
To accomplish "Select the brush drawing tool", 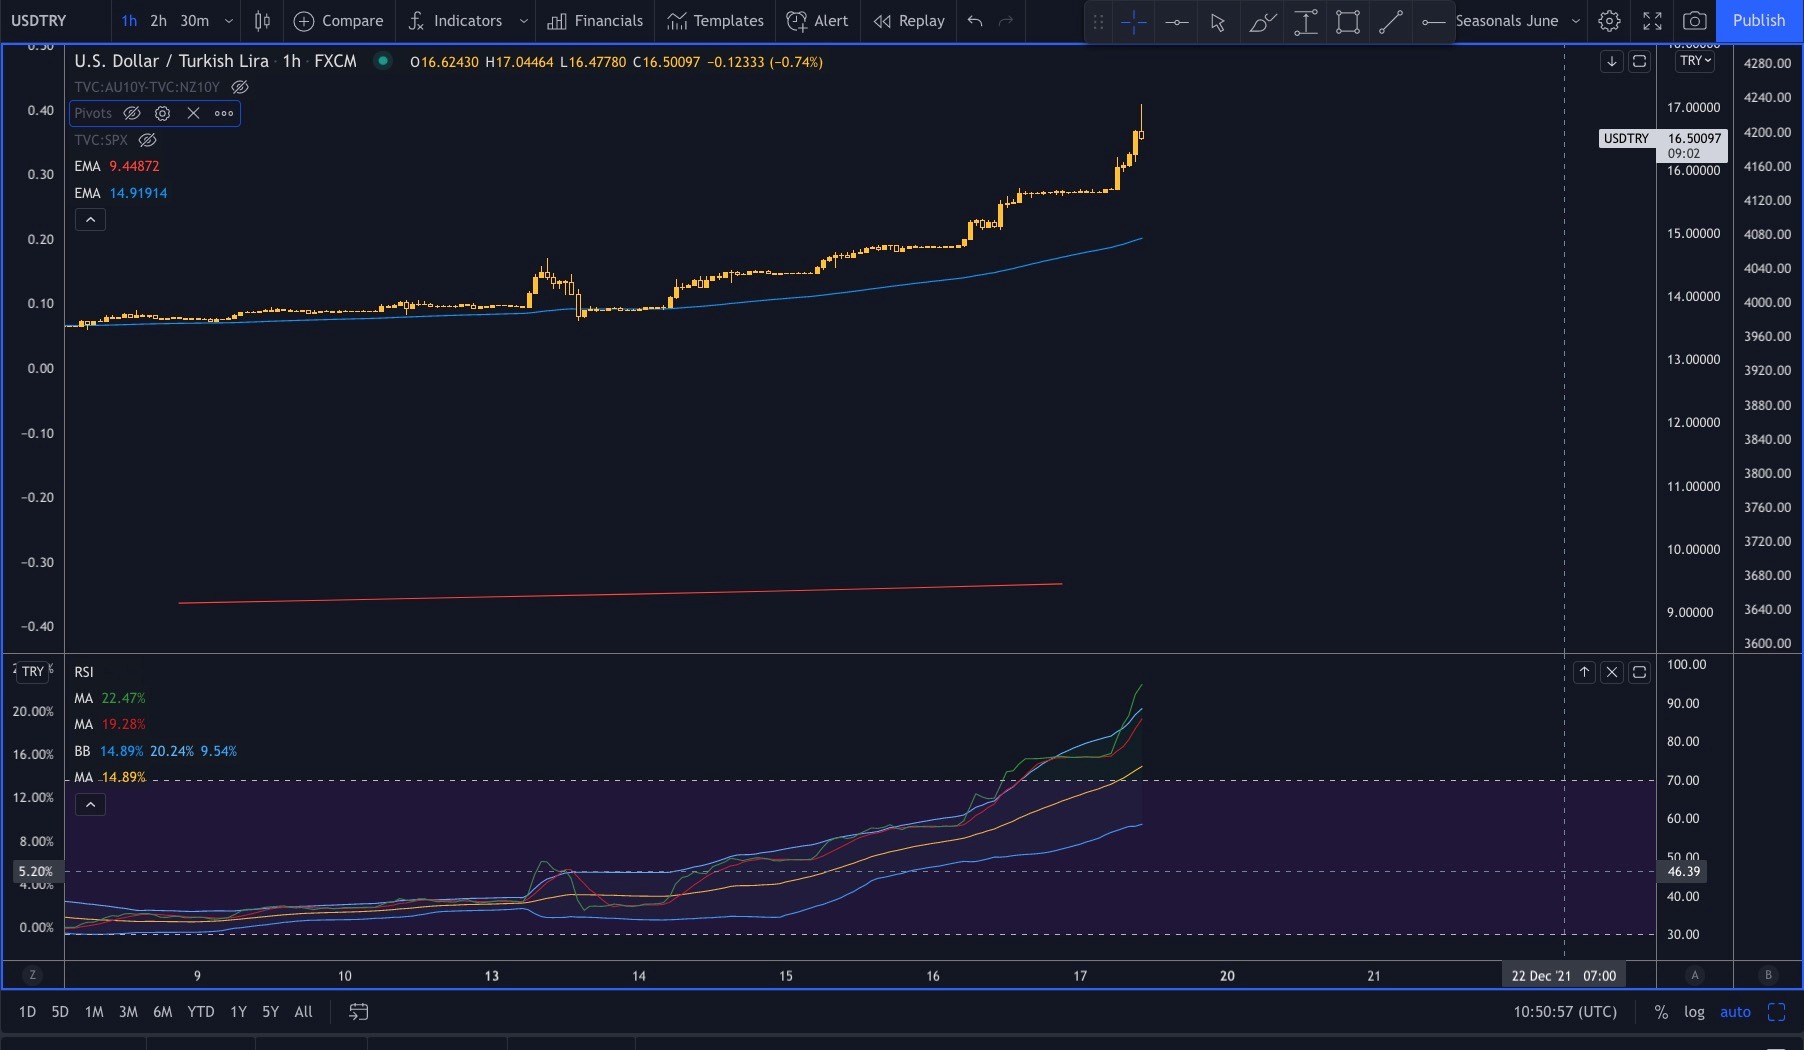I will click(x=1262, y=22).
